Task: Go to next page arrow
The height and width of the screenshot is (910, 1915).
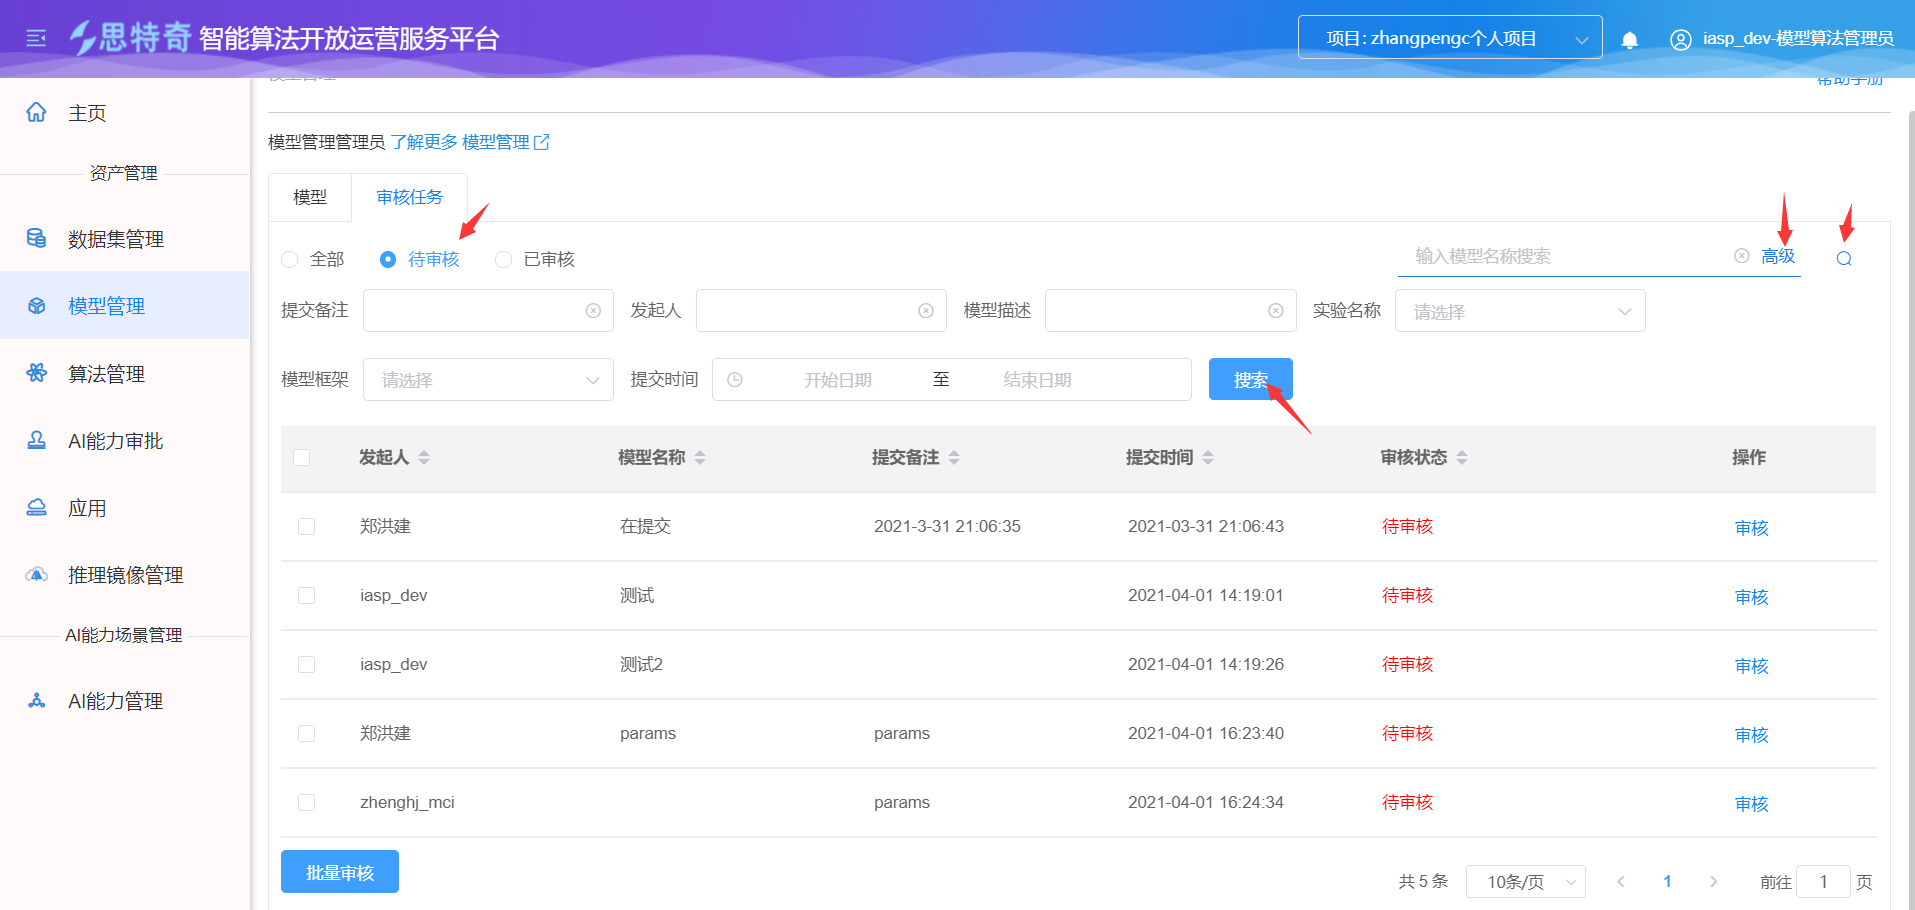Action: click(x=1714, y=881)
